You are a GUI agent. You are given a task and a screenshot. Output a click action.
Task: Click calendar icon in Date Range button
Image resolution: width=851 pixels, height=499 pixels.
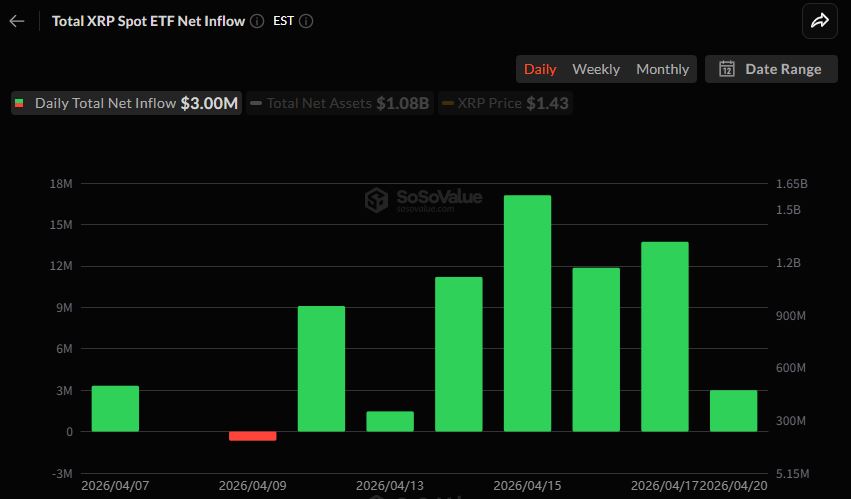pyautogui.click(x=727, y=69)
